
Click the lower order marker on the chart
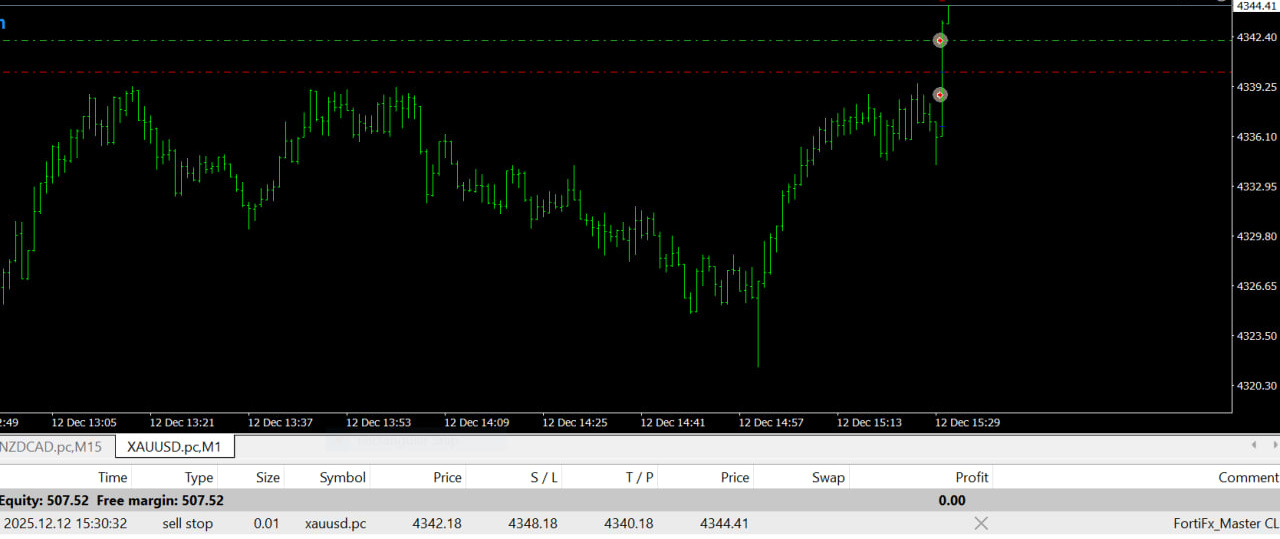[x=940, y=95]
